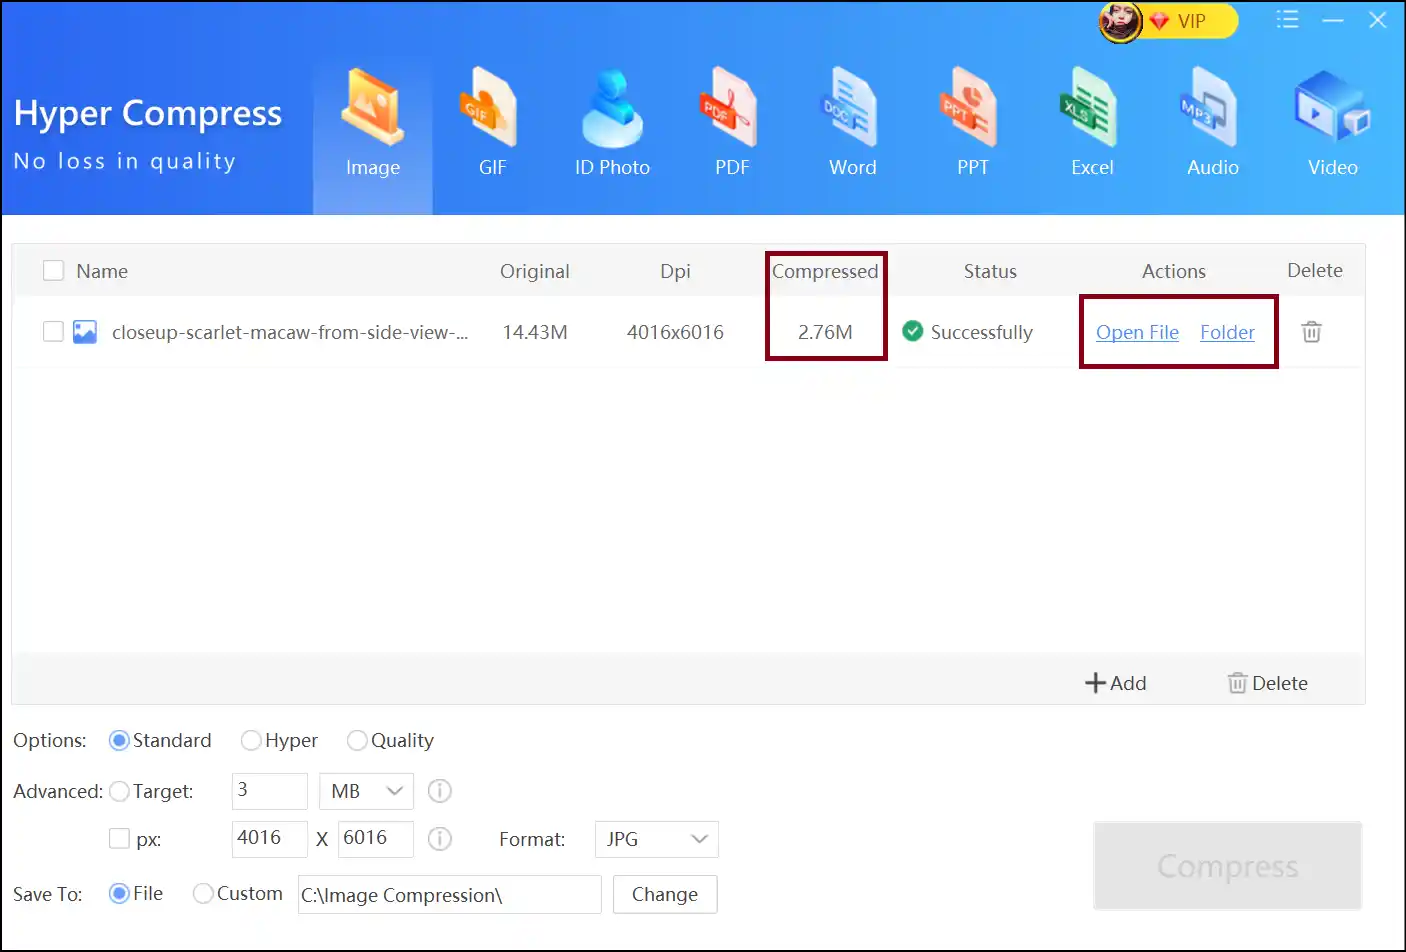Switch to the GIF compression tab
Image resolution: width=1406 pixels, height=952 pixels.
pos(492,125)
